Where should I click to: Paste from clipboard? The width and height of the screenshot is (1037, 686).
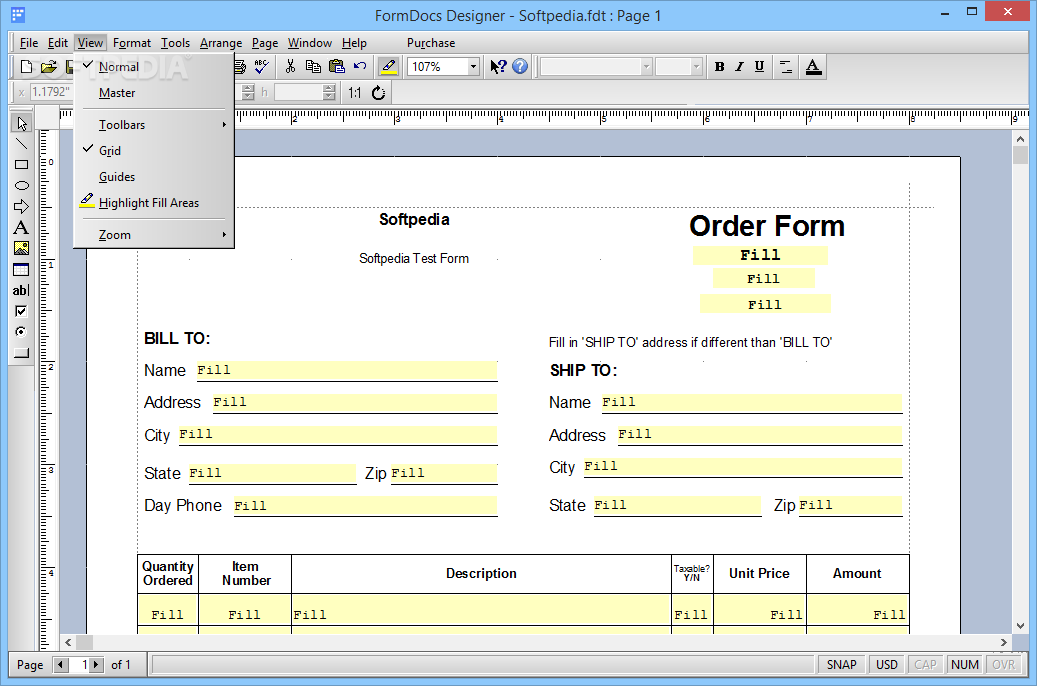(337, 66)
